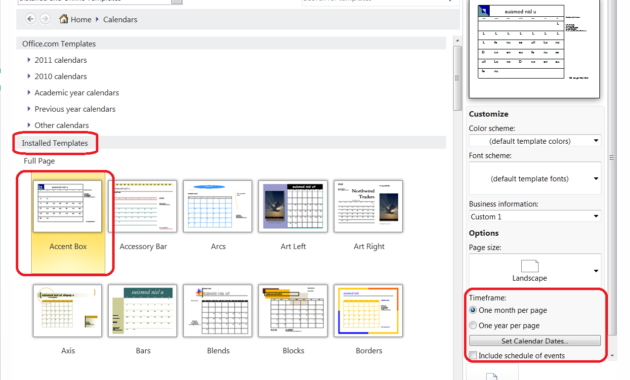Go to Home in the breadcrumb

tap(81, 19)
